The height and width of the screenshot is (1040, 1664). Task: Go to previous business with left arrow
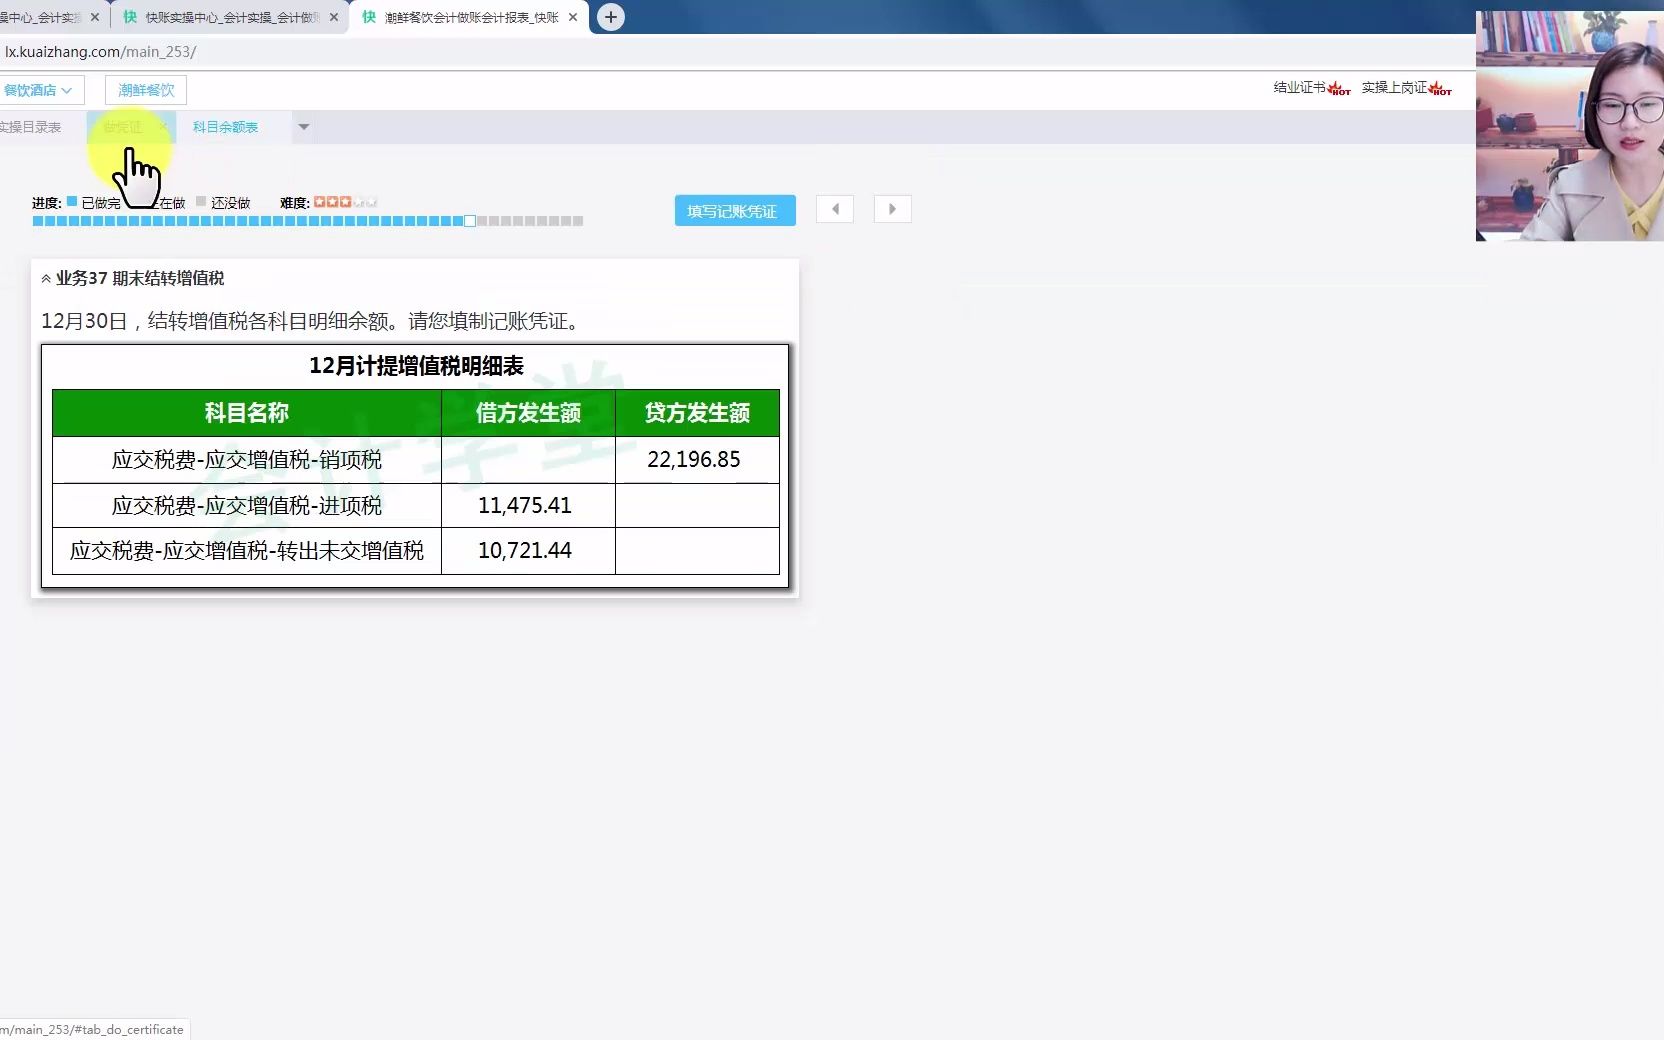[x=835, y=209]
